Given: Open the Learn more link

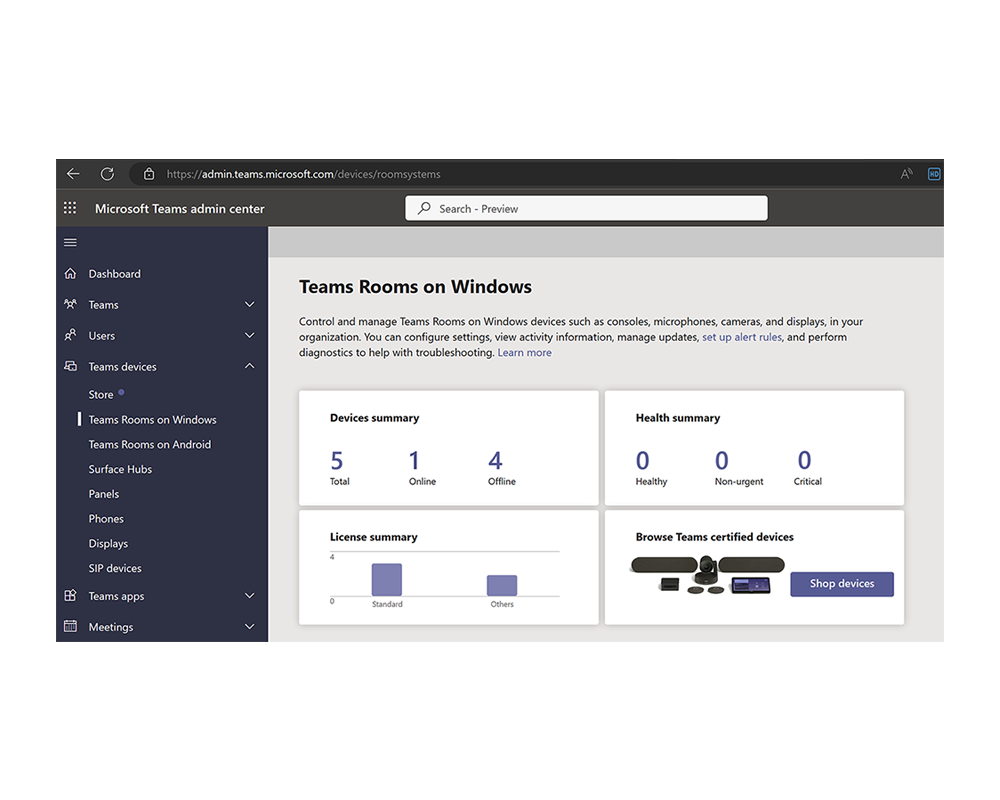Looking at the screenshot, I should (524, 352).
